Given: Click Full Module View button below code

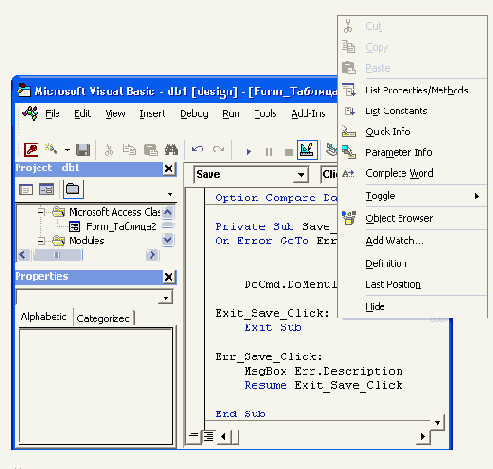Looking at the screenshot, I should point(208,436).
